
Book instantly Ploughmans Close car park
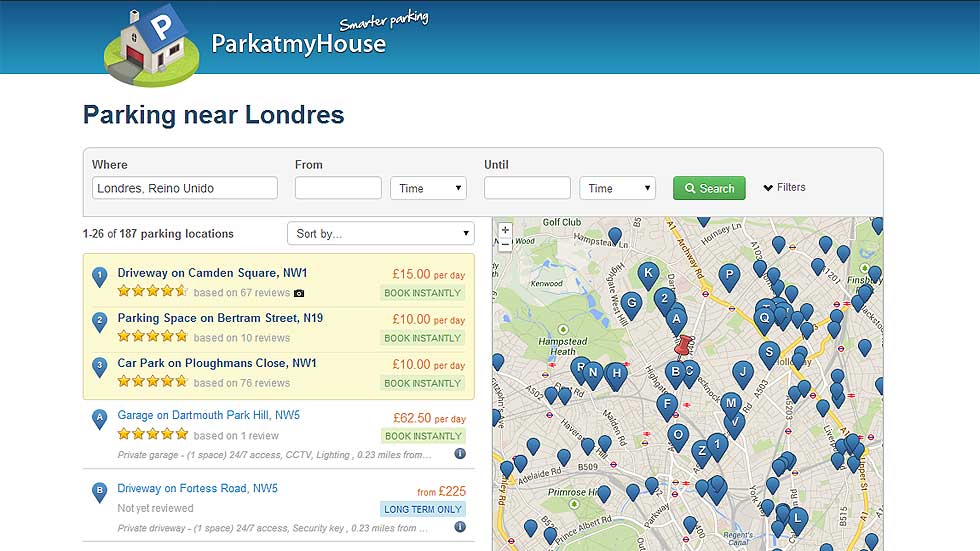(x=422, y=383)
